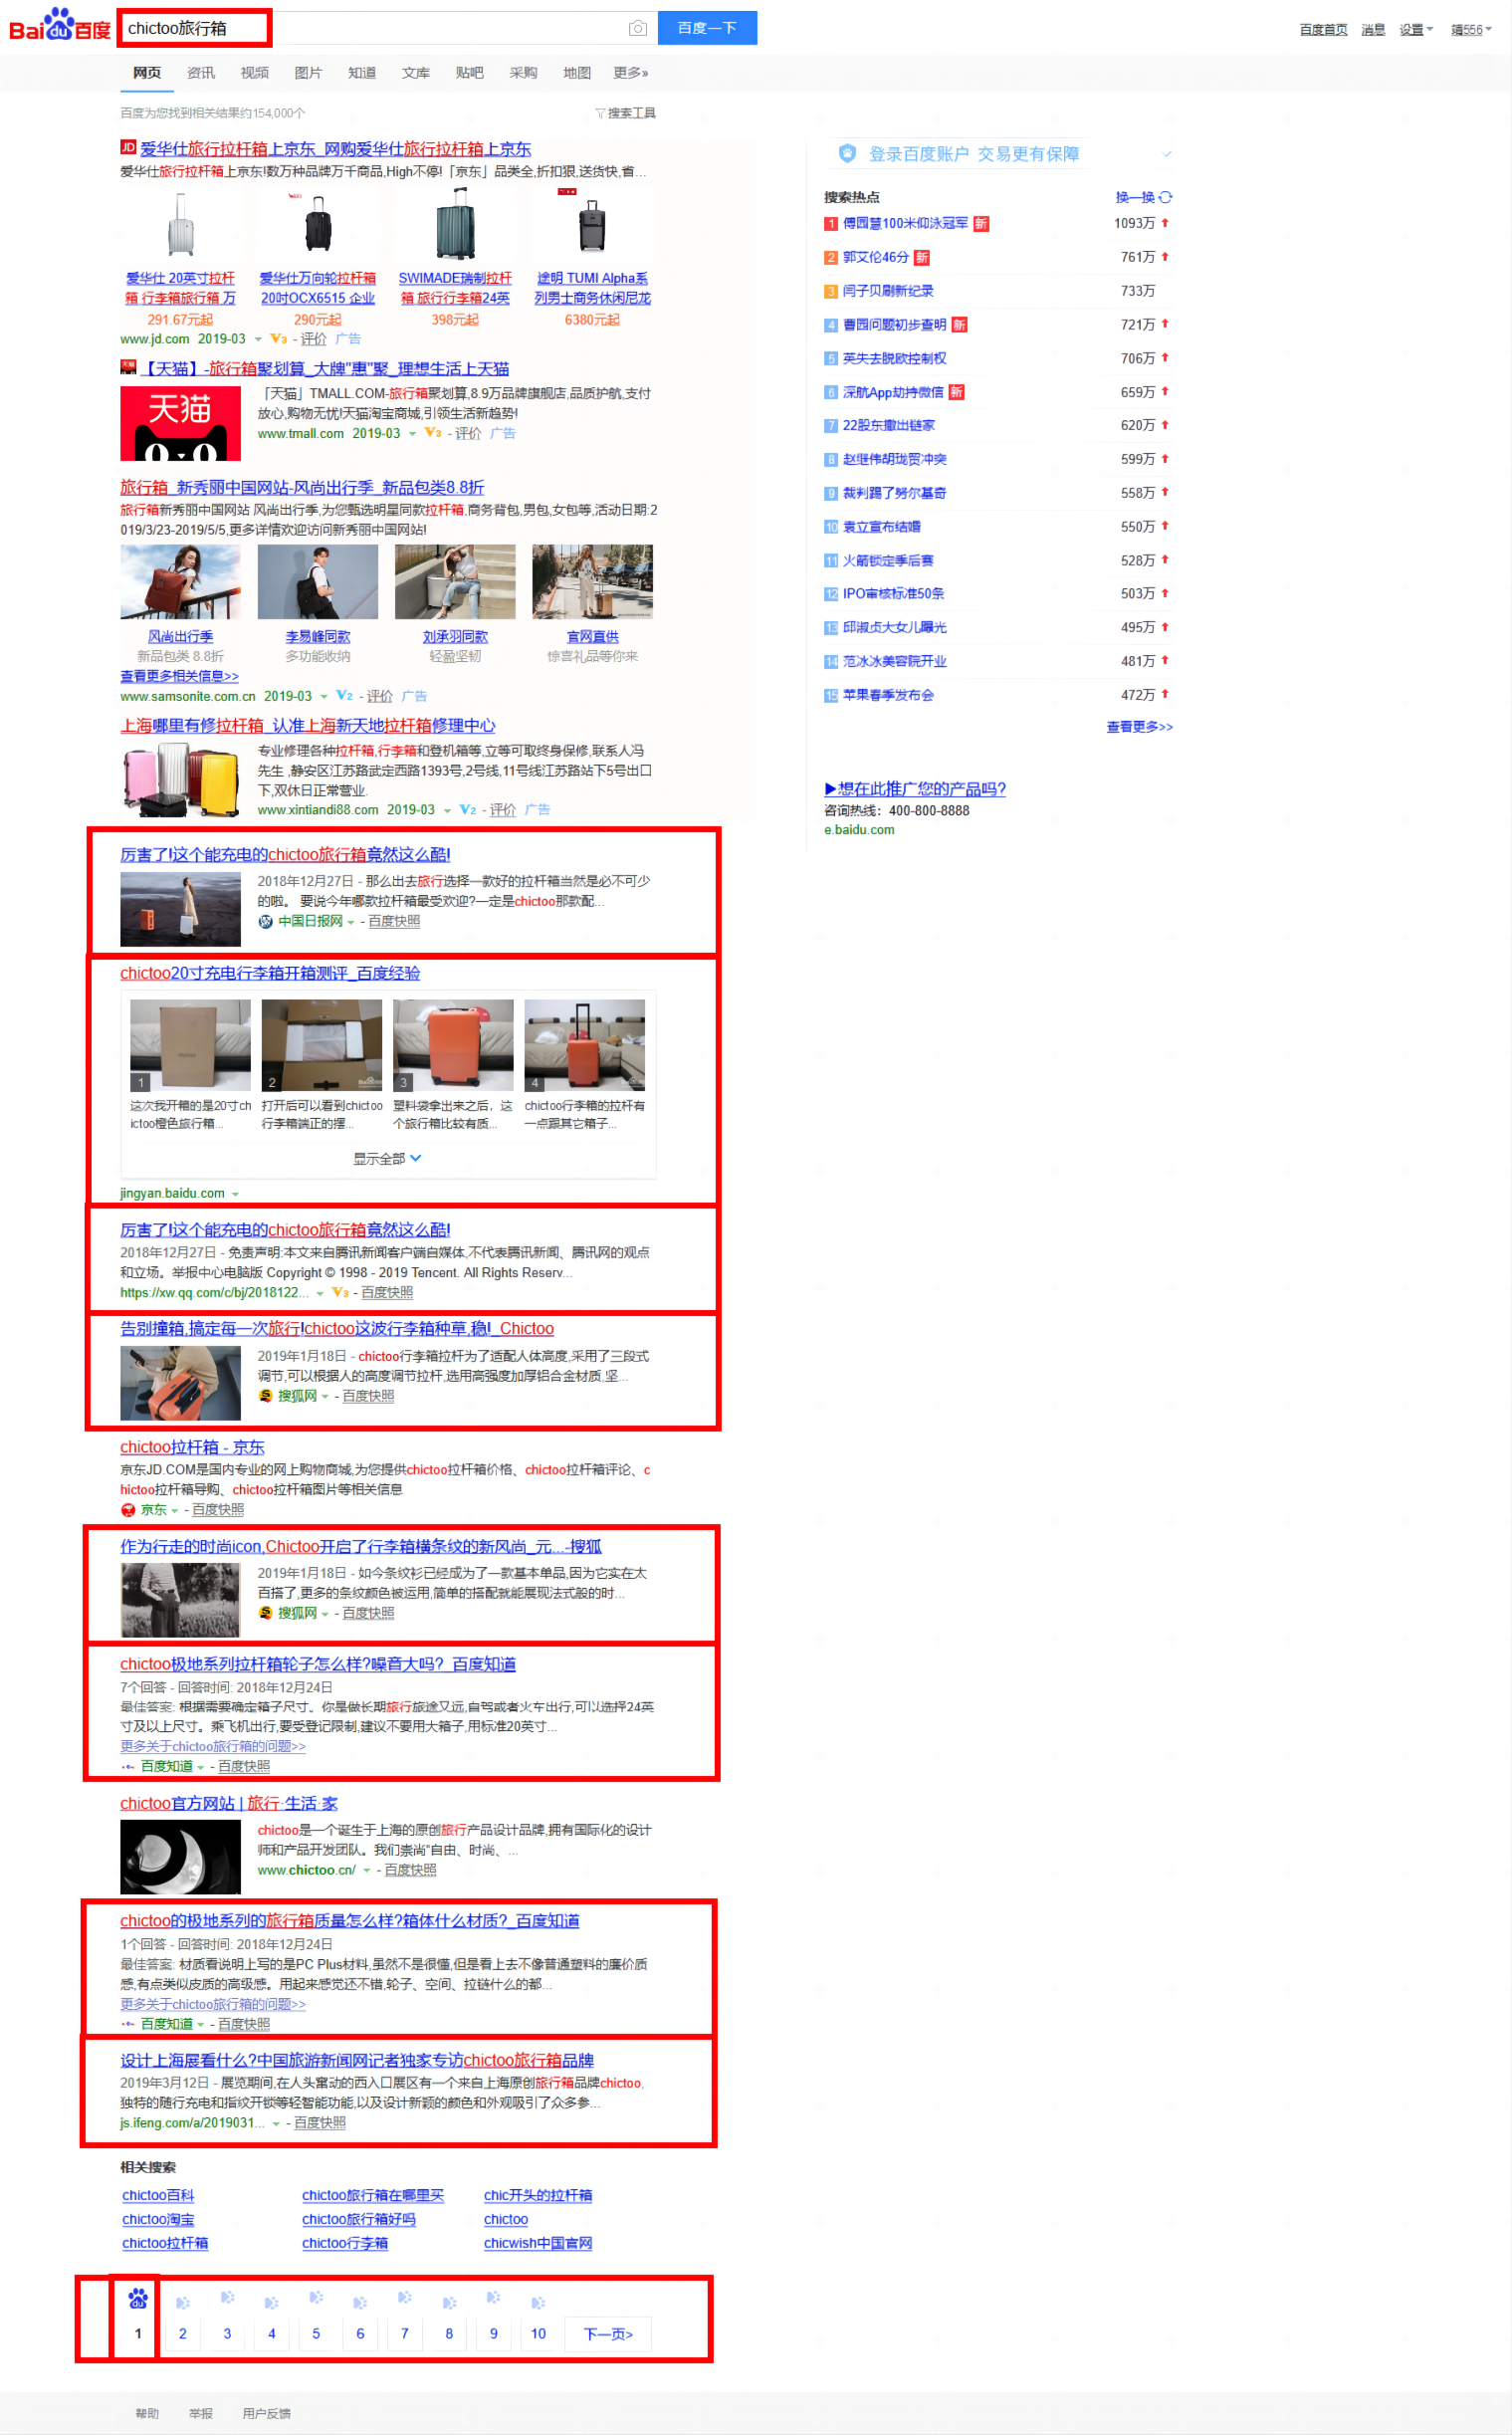Go to 百度首页 link
This screenshot has height=2435, width=1512.
[1323, 30]
